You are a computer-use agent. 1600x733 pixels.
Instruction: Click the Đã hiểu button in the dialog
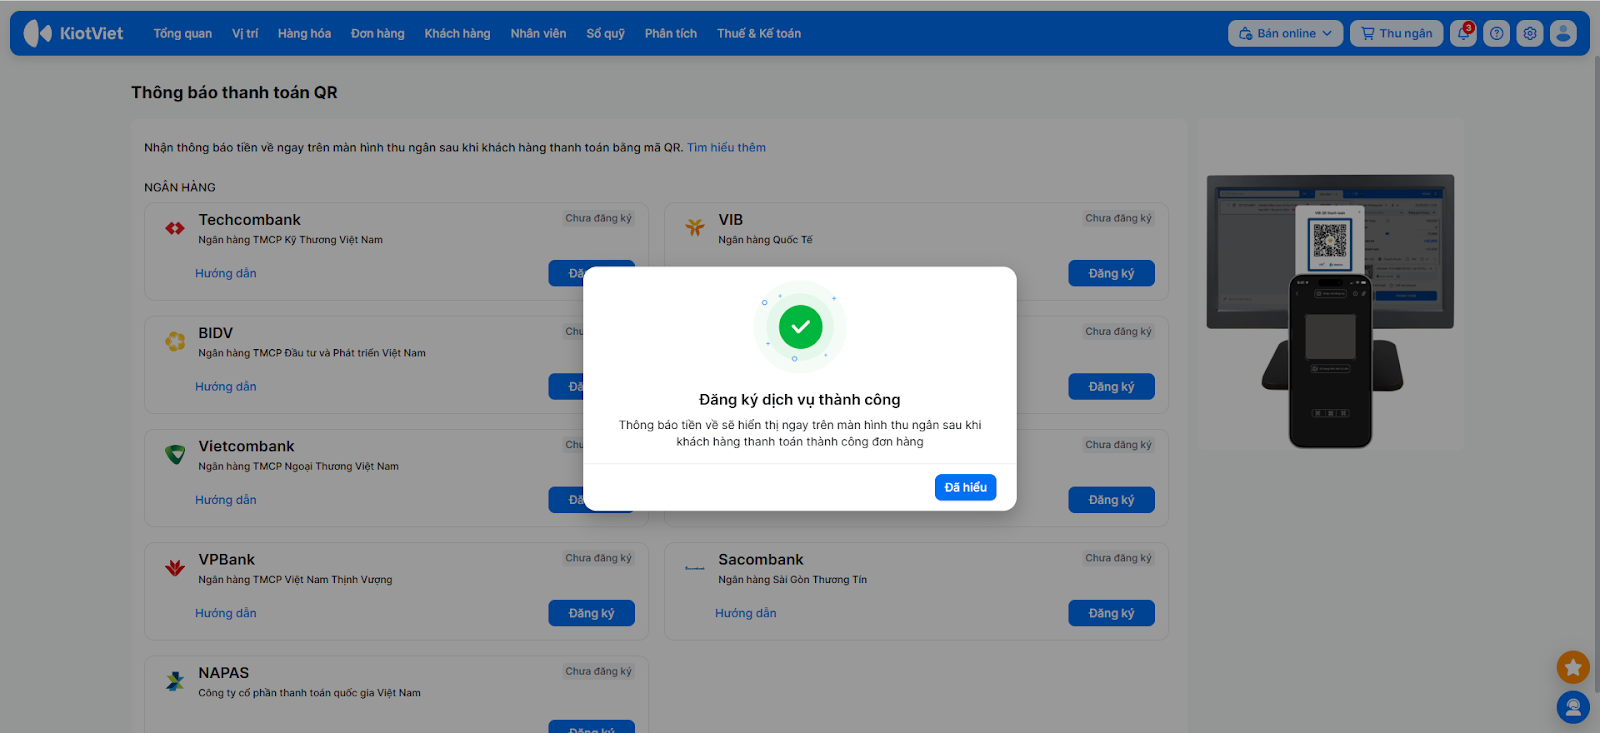(x=965, y=487)
